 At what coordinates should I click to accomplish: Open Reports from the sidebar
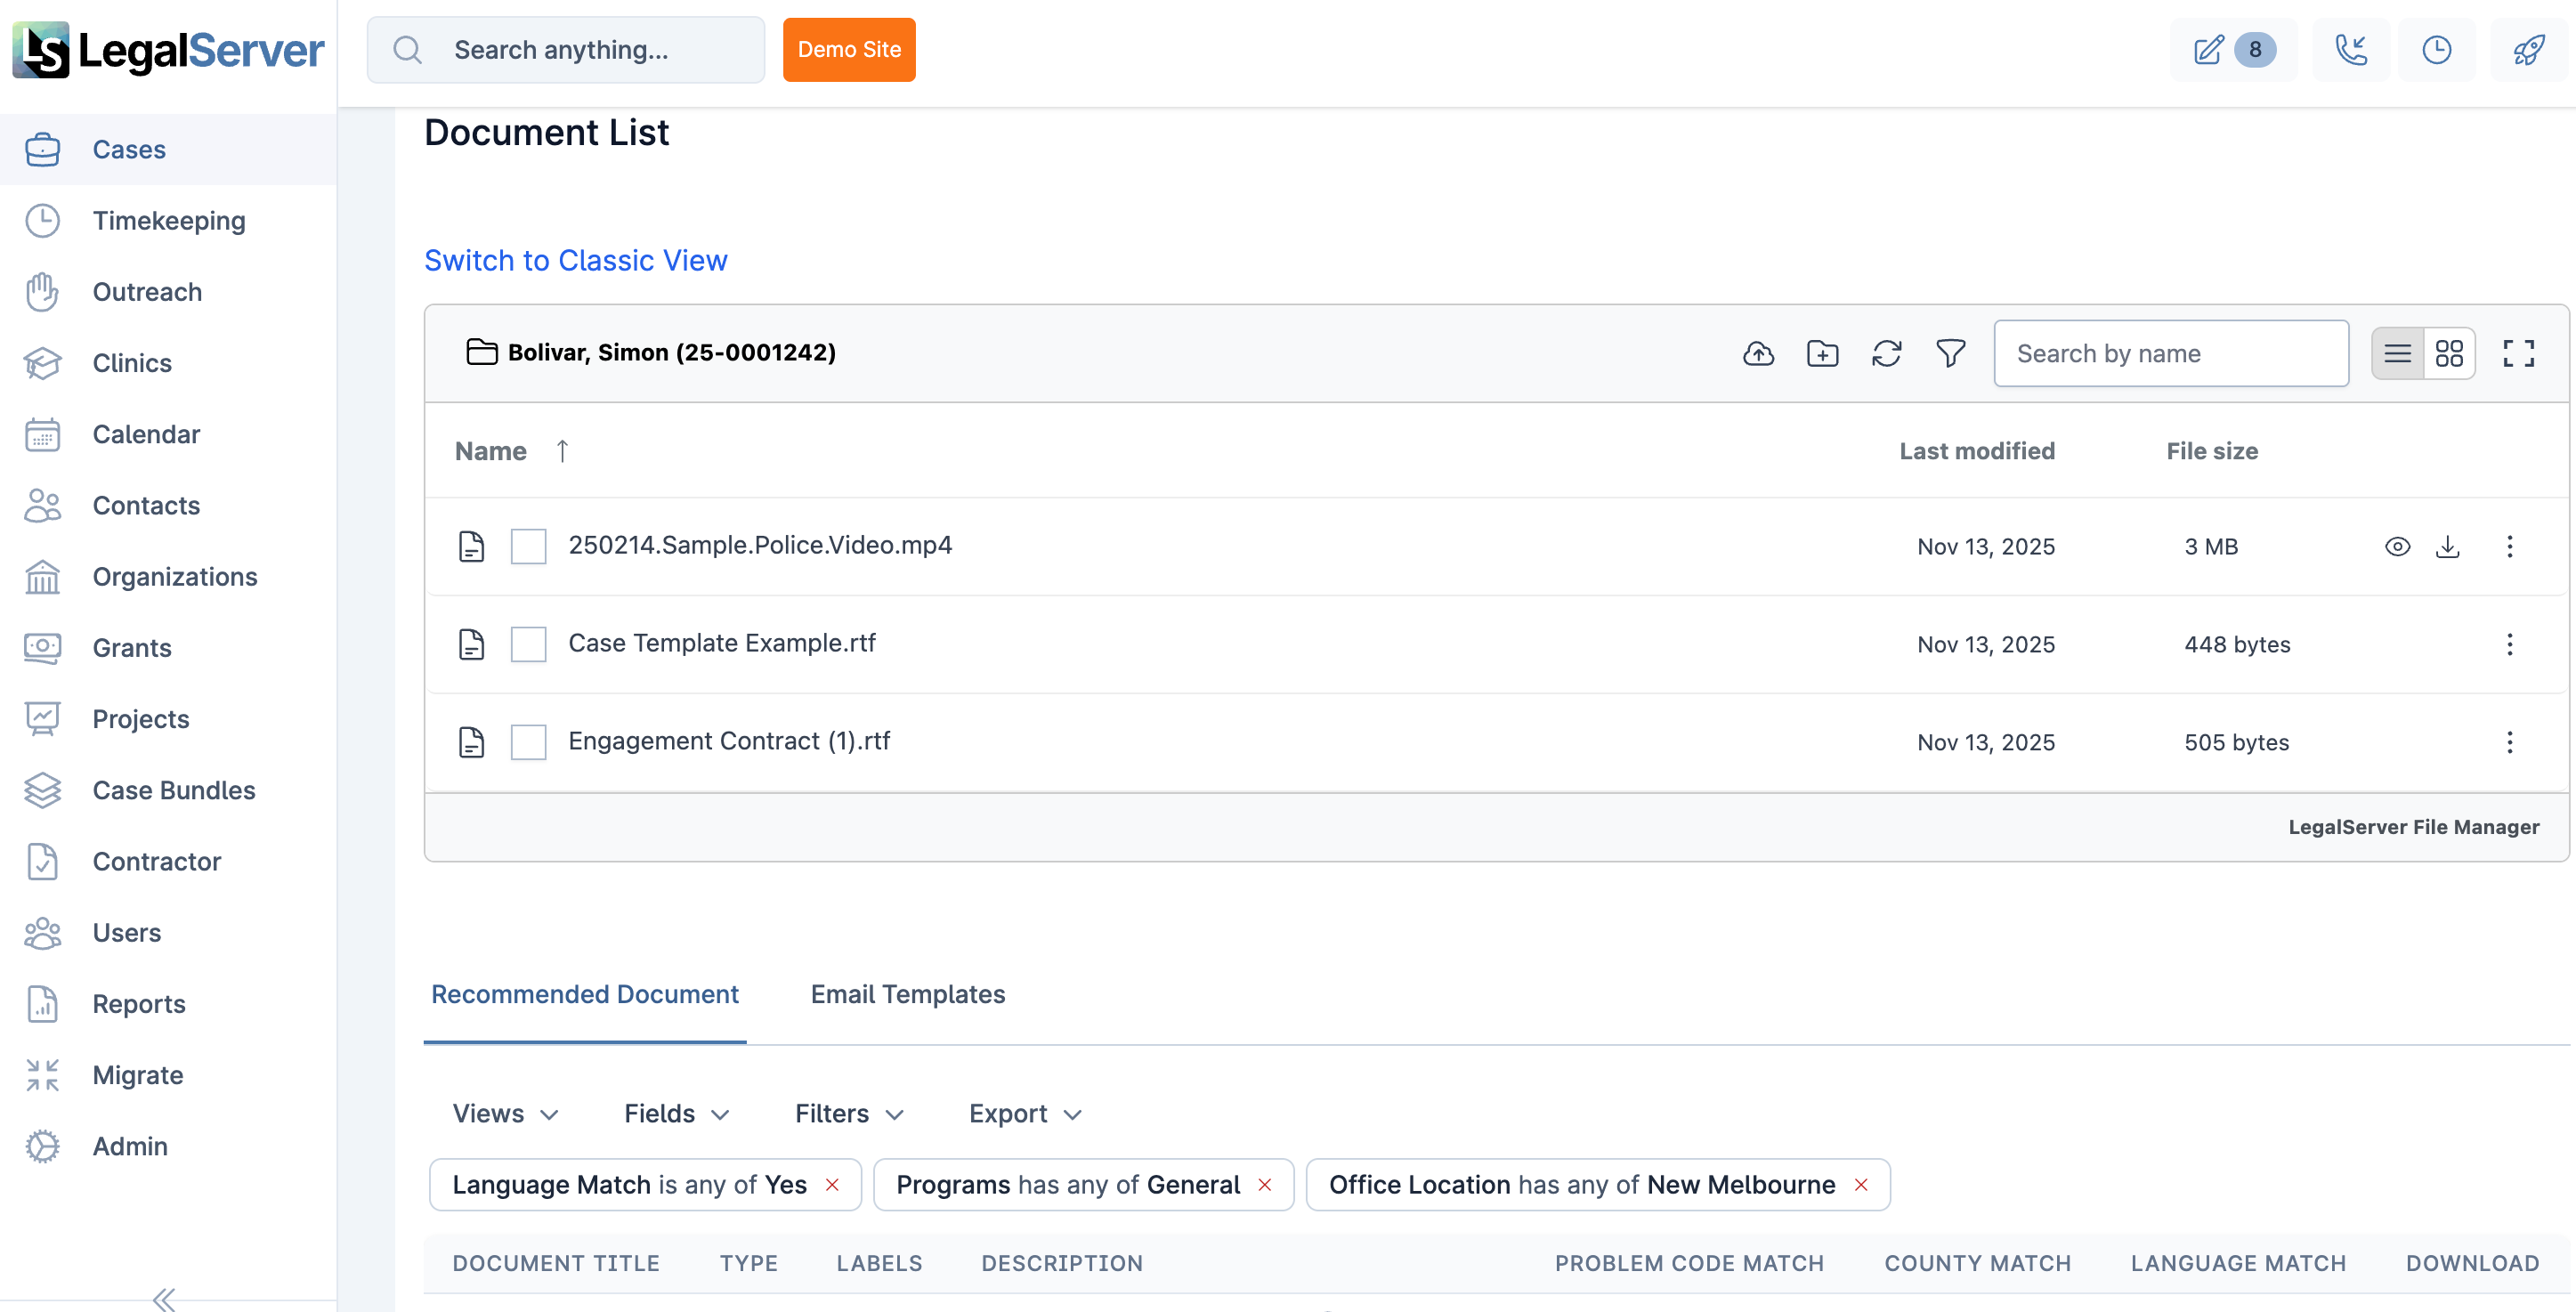coord(139,1004)
